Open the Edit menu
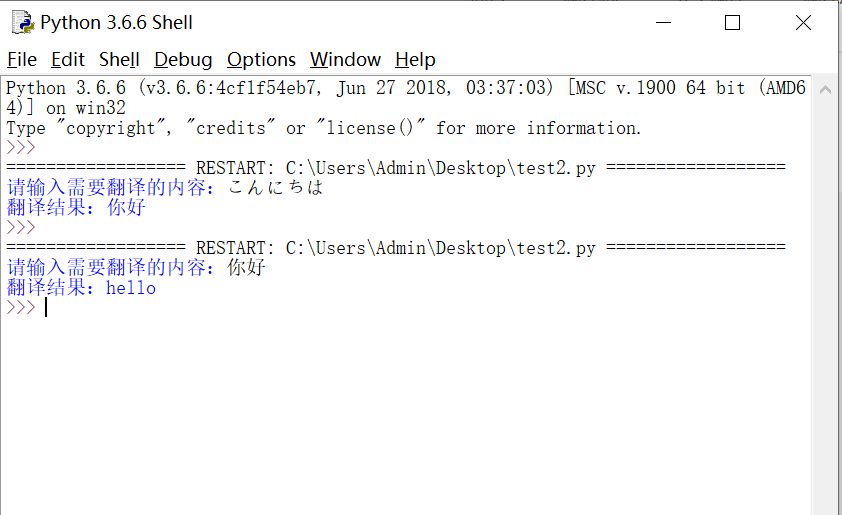842x515 pixels. coord(68,60)
